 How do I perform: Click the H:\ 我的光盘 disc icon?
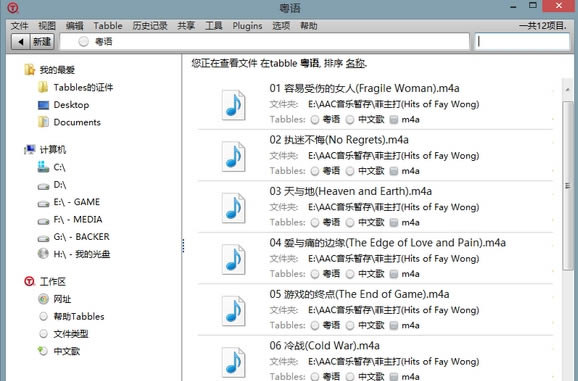click(43, 254)
